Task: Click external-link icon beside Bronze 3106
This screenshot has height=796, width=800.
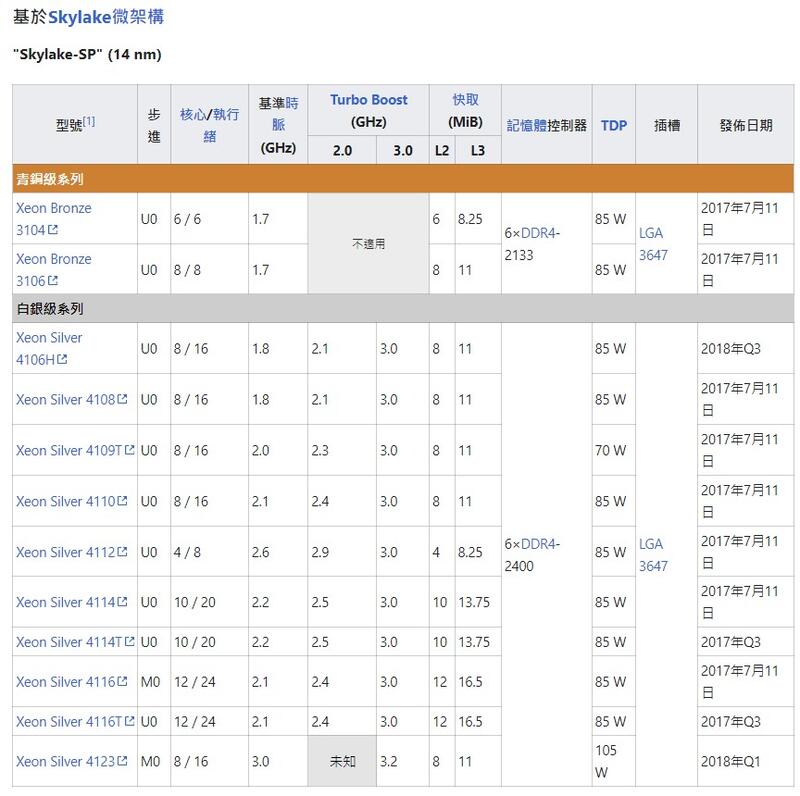Action: (x=53, y=281)
